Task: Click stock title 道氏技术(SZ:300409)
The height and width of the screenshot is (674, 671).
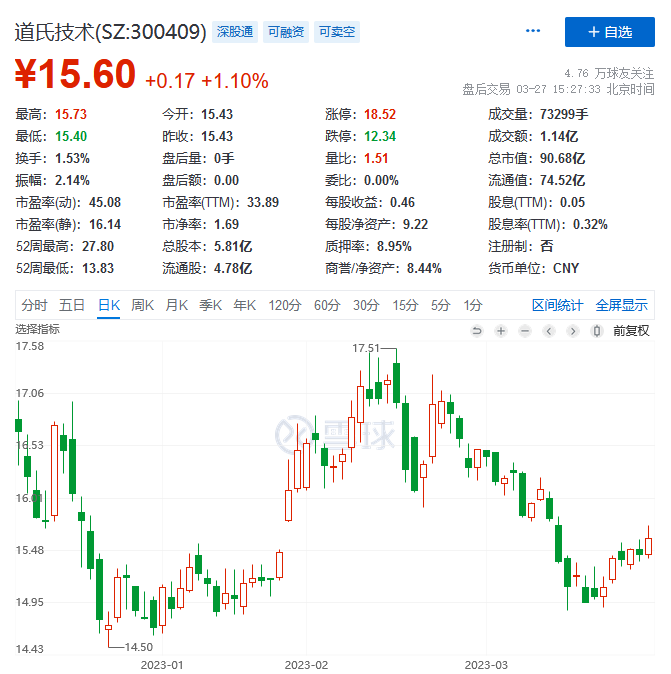Action: tap(111, 32)
